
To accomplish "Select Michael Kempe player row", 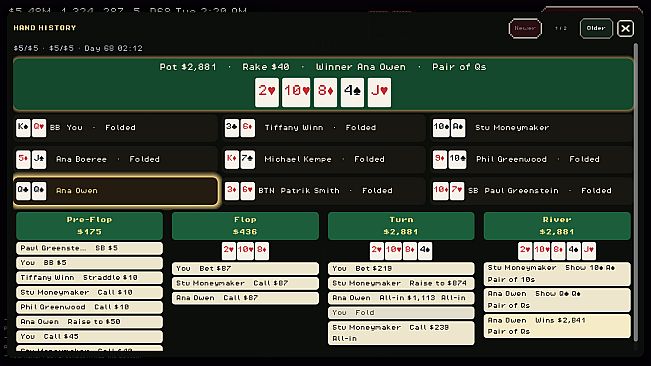I will (324, 159).
